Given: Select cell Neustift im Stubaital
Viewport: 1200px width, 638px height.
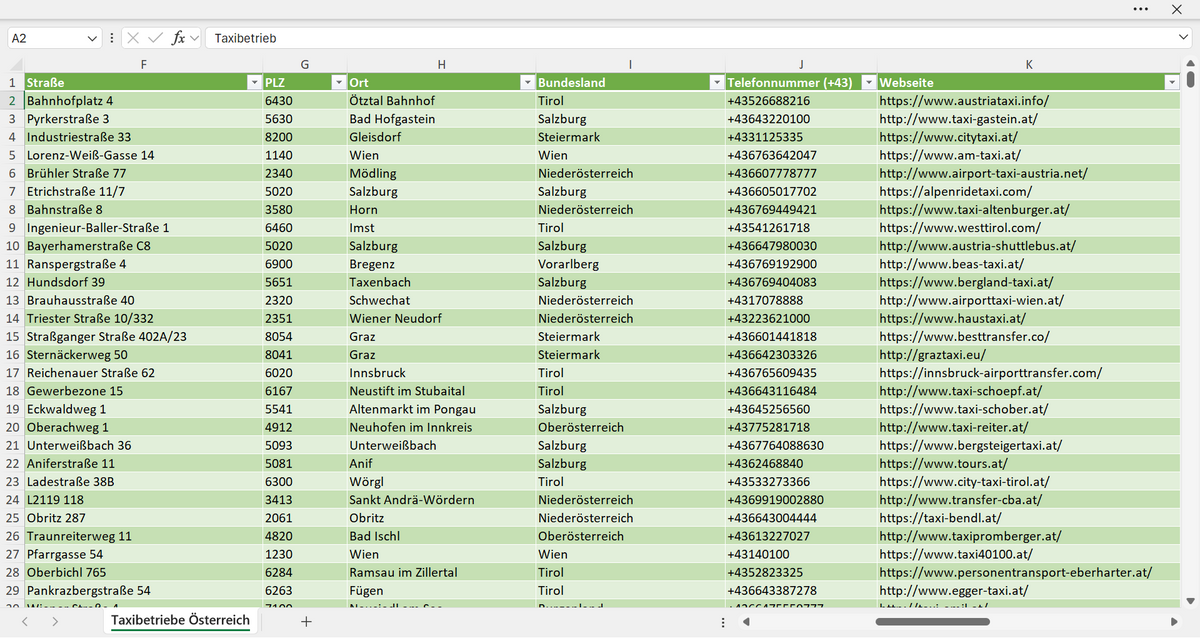Looking at the screenshot, I should 441,391.
